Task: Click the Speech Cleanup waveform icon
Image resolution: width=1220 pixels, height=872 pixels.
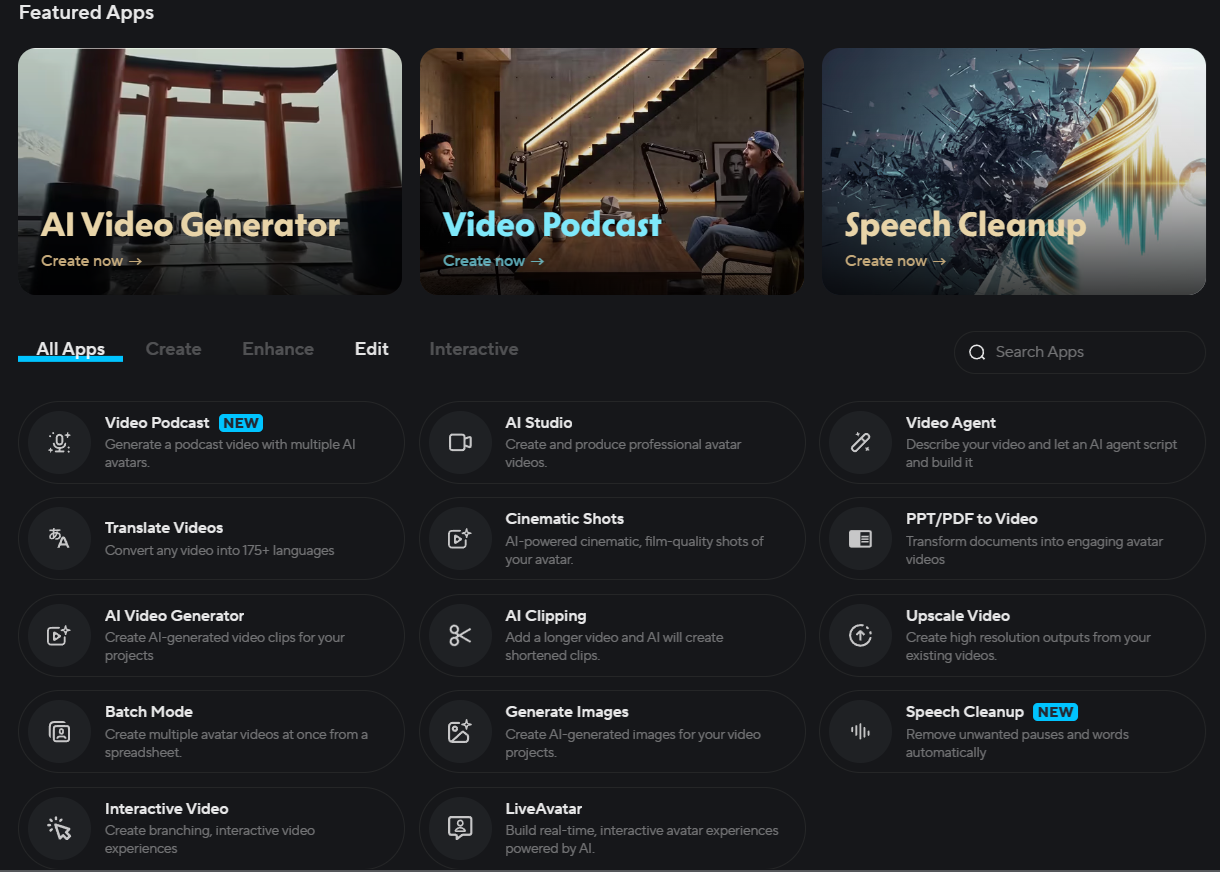Action: click(861, 732)
